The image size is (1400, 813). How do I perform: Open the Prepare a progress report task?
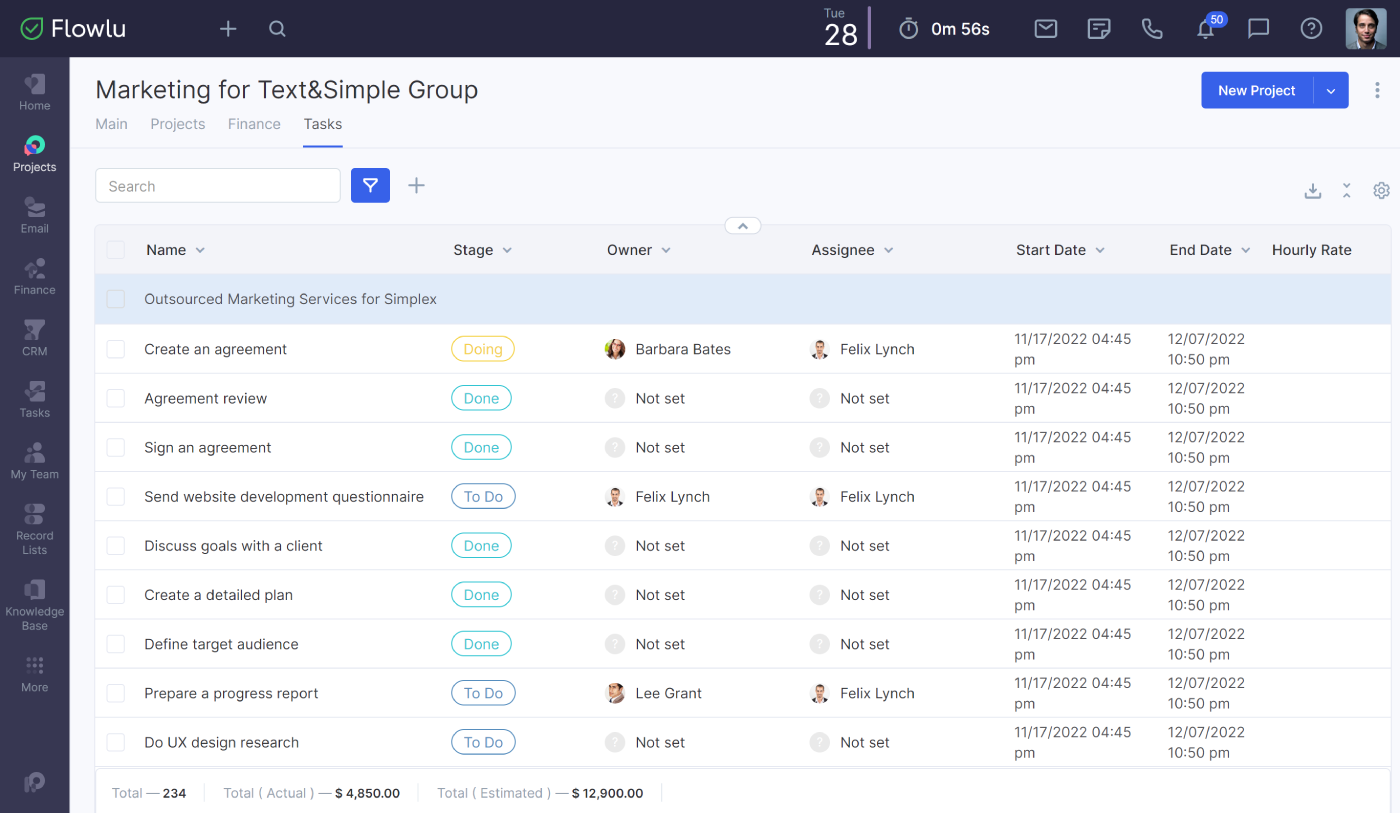point(231,693)
